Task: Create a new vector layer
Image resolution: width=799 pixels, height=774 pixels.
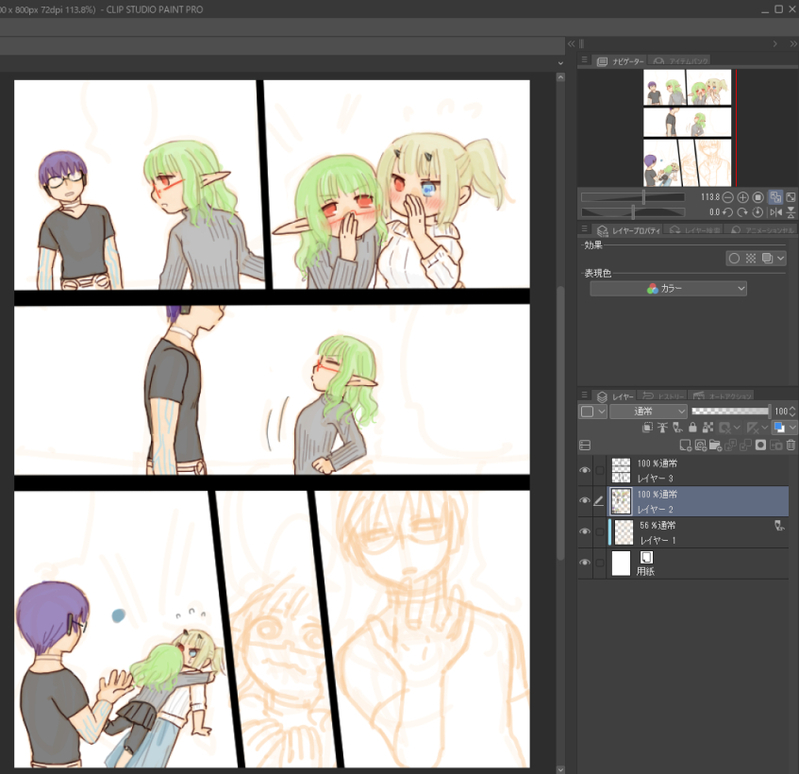Action: click(x=701, y=445)
